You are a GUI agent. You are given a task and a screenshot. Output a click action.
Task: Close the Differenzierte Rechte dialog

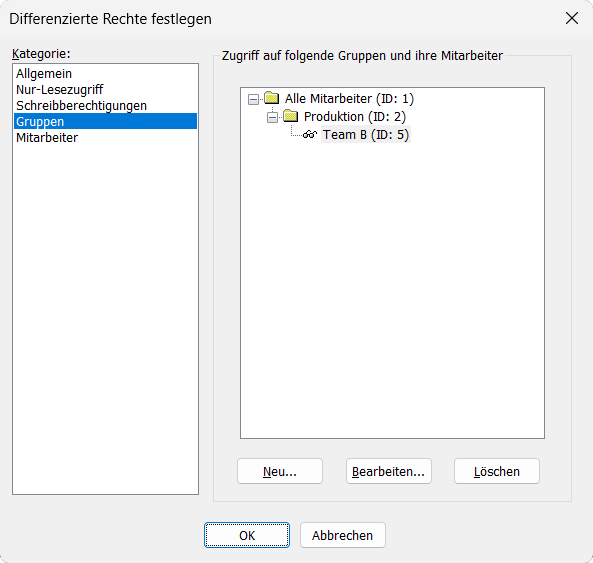pos(572,18)
